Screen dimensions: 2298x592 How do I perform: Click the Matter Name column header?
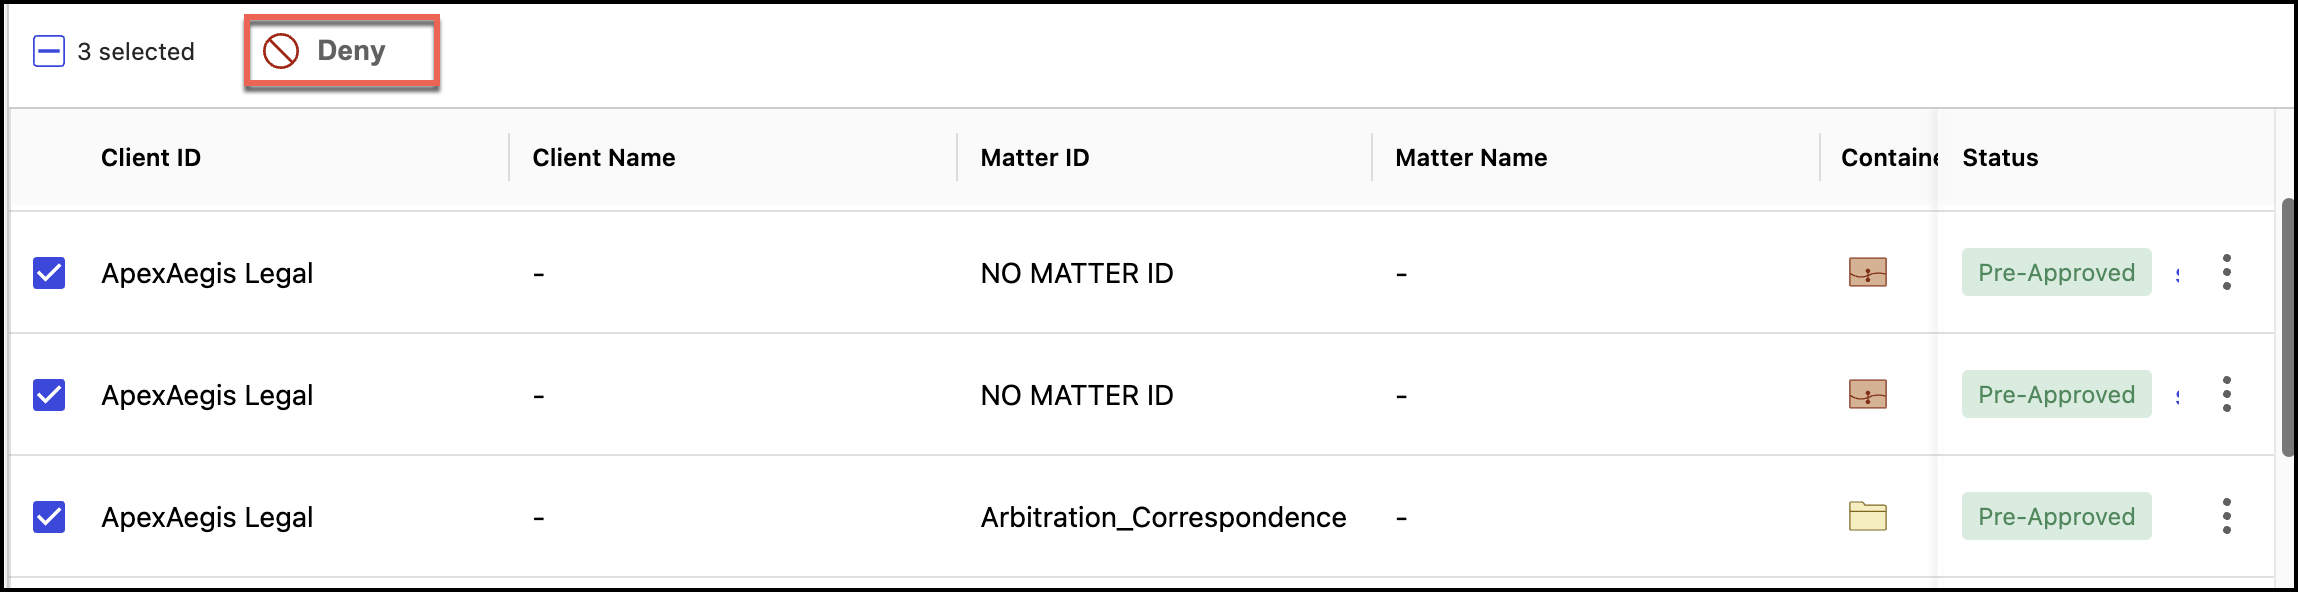1470,158
